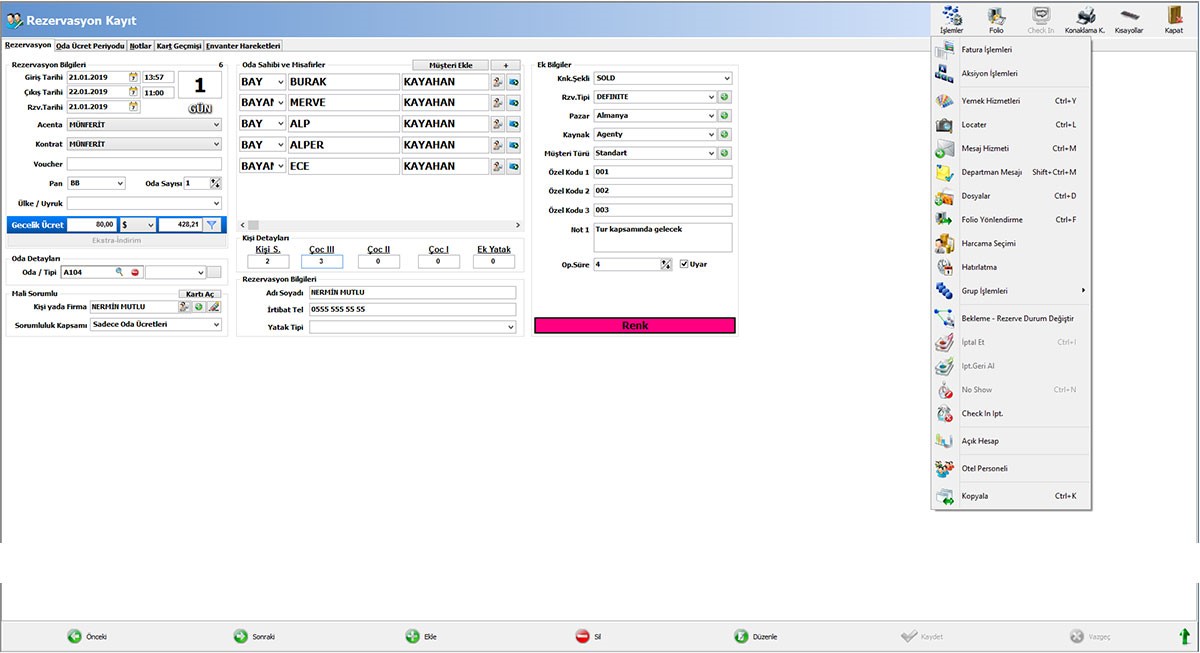Toggle the Uyar checkbox
Screen dimensions: 1200x653
point(684,264)
